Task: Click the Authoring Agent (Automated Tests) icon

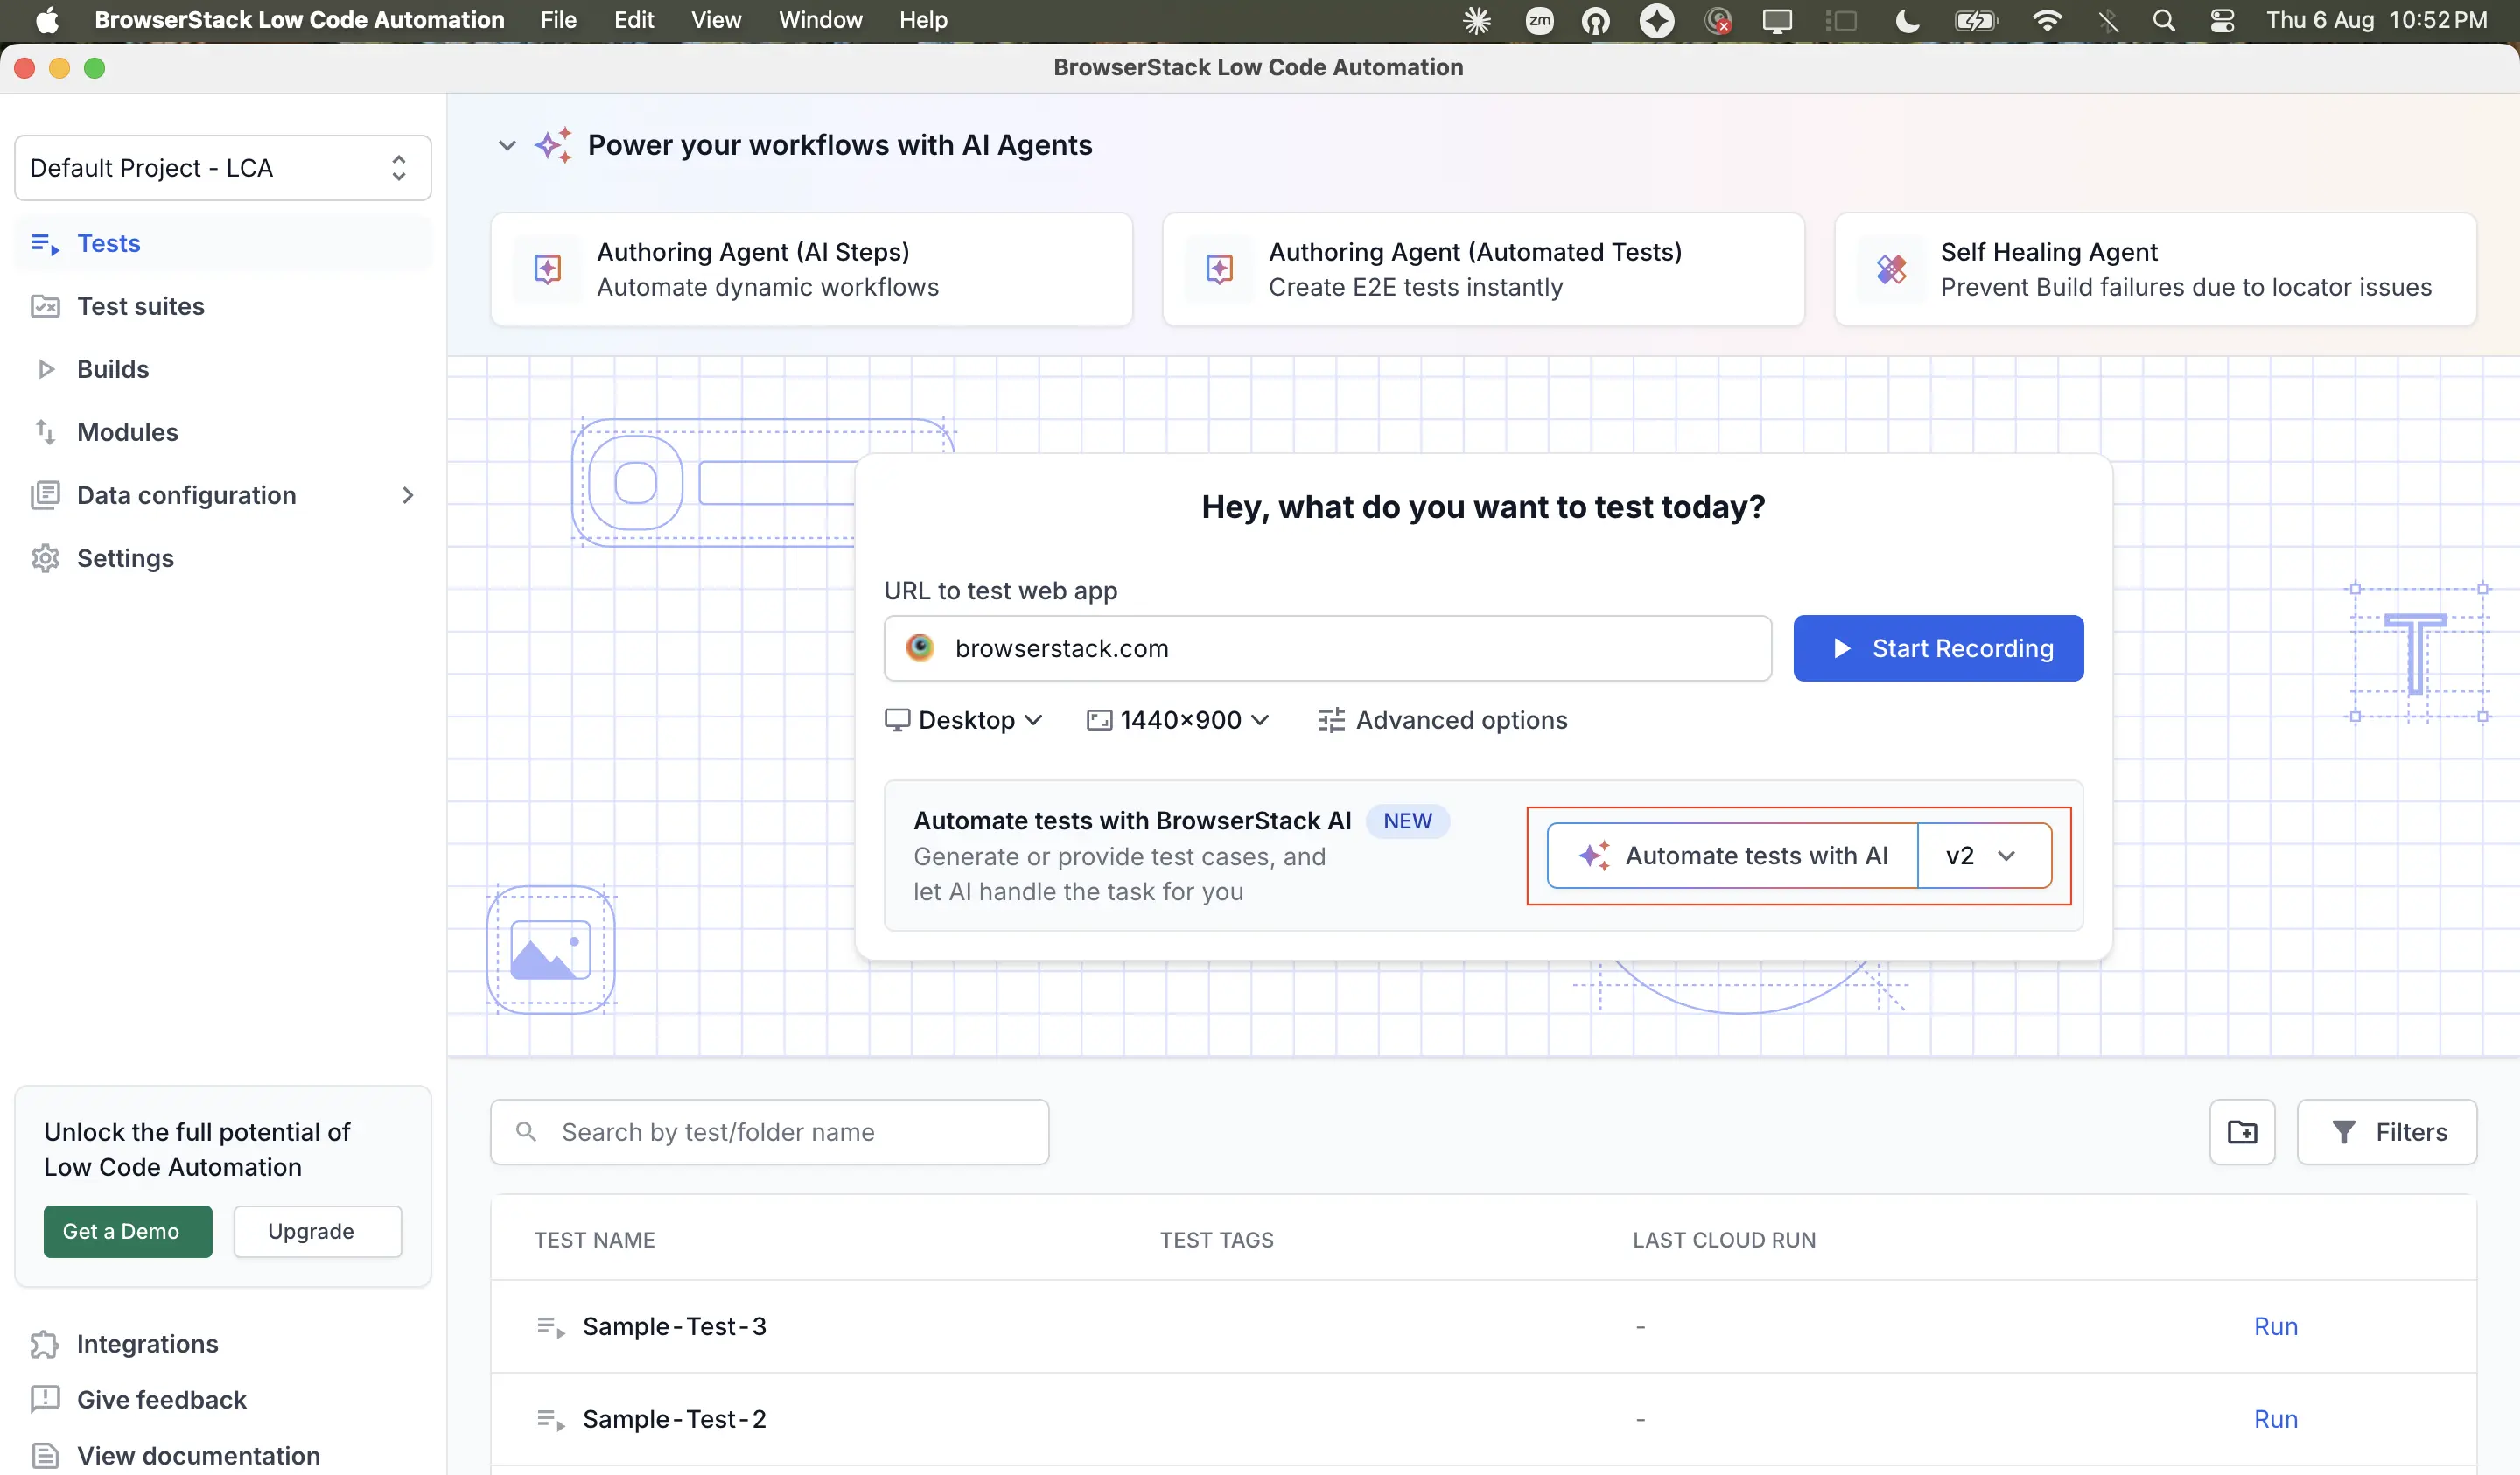Action: click(x=1219, y=269)
